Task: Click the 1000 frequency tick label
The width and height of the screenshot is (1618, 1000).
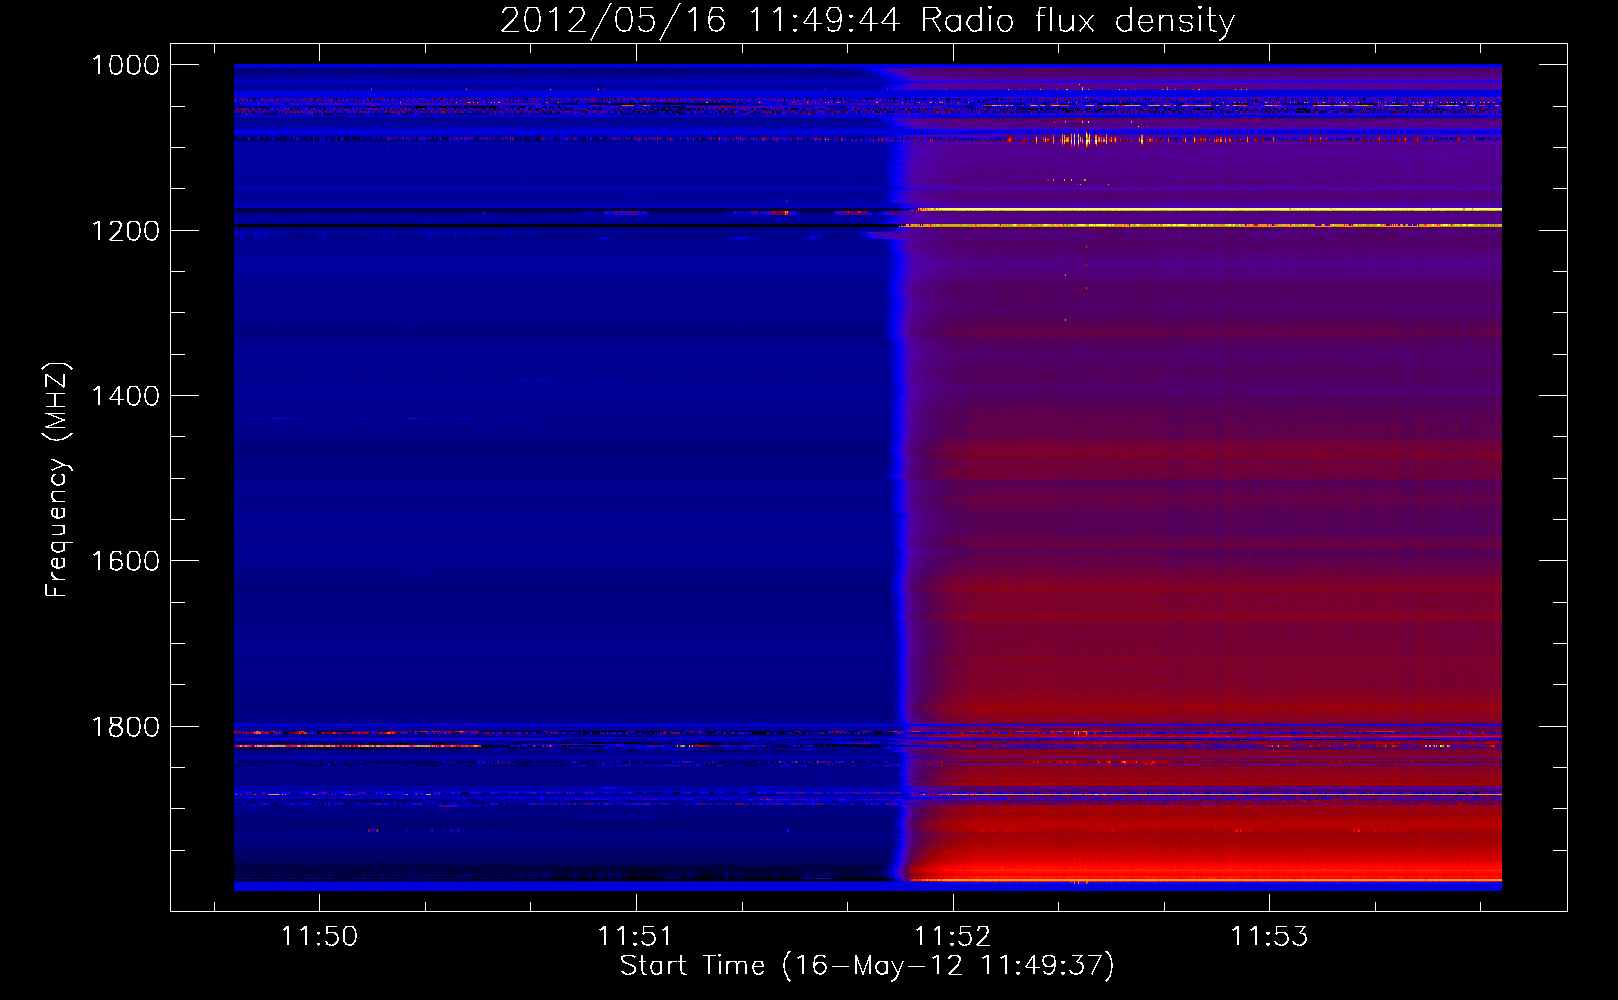Action: 125,65
